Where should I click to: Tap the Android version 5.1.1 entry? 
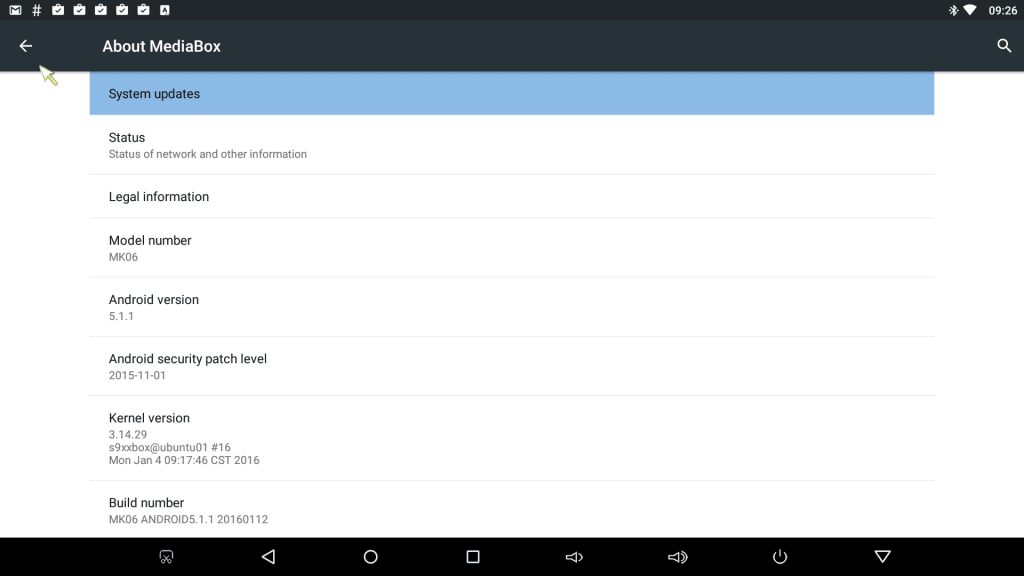click(x=511, y=307)
